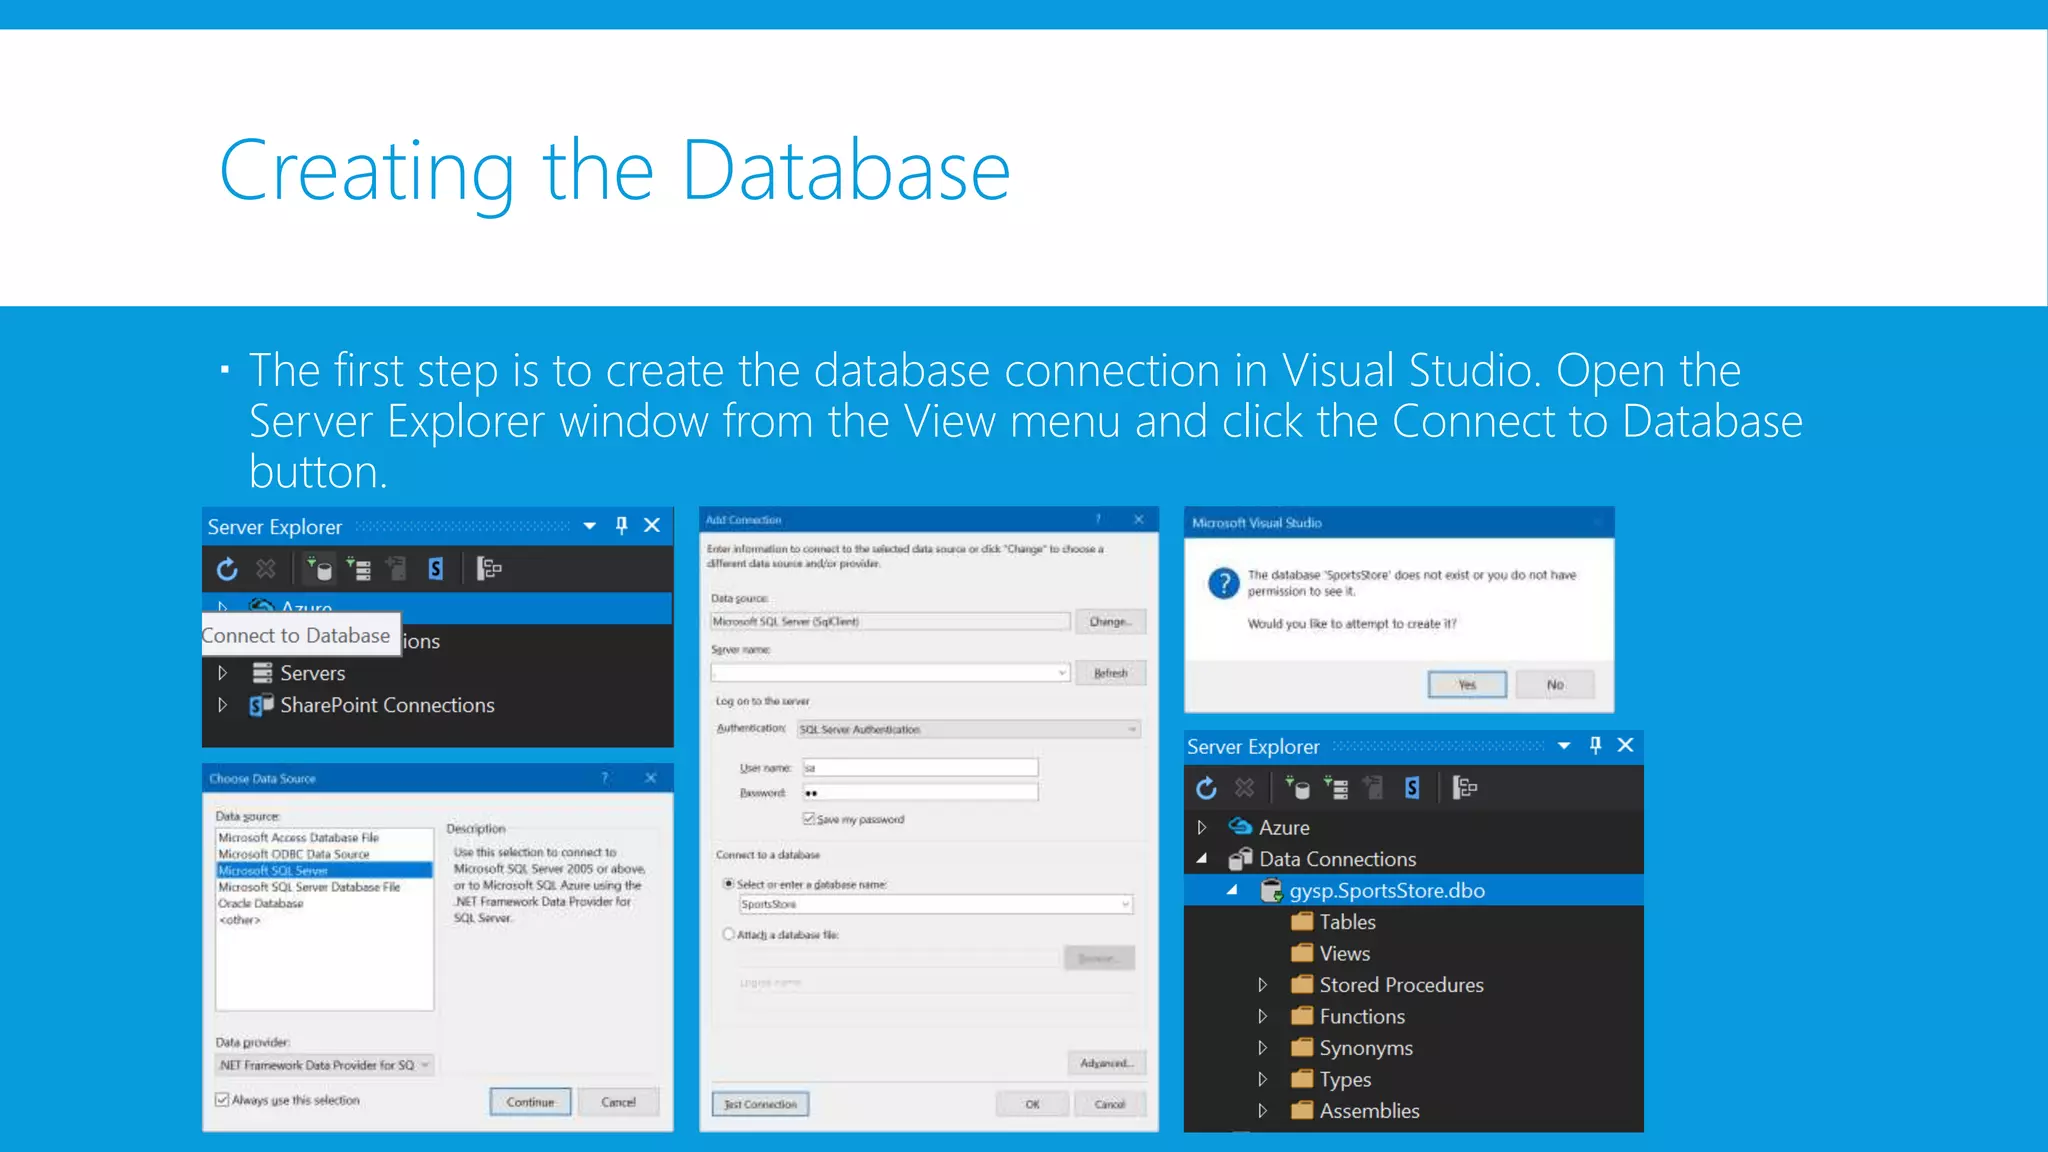Click Password input field
Image resolution: width=2048 pixels, height=1152 pixels.
920,792
